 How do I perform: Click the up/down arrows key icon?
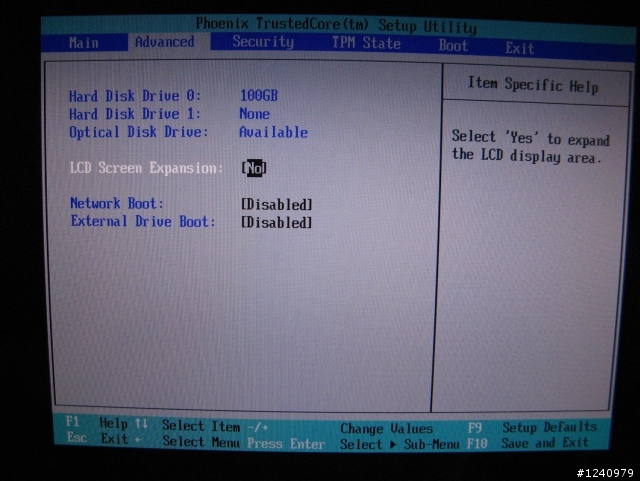click(x=141, y=424)
